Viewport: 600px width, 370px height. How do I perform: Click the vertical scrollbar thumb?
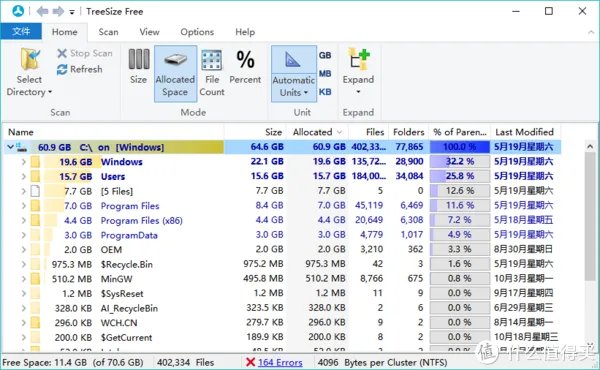590,217
